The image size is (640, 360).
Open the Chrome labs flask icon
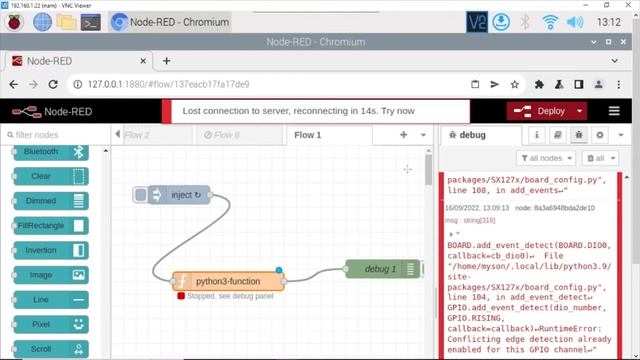pyautogui.click(x=559, y=84)
